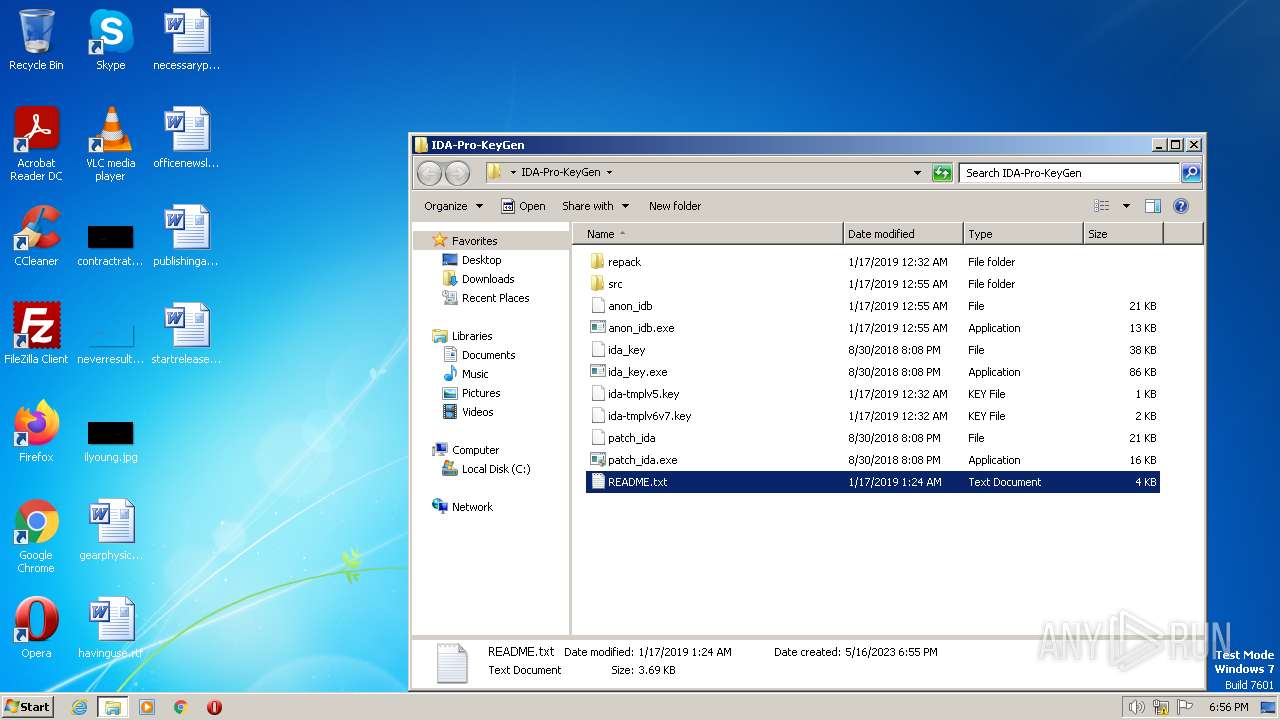Open Downloads in the navigation pane
The image size is (1280, 720).
click(x=488, y=279)
